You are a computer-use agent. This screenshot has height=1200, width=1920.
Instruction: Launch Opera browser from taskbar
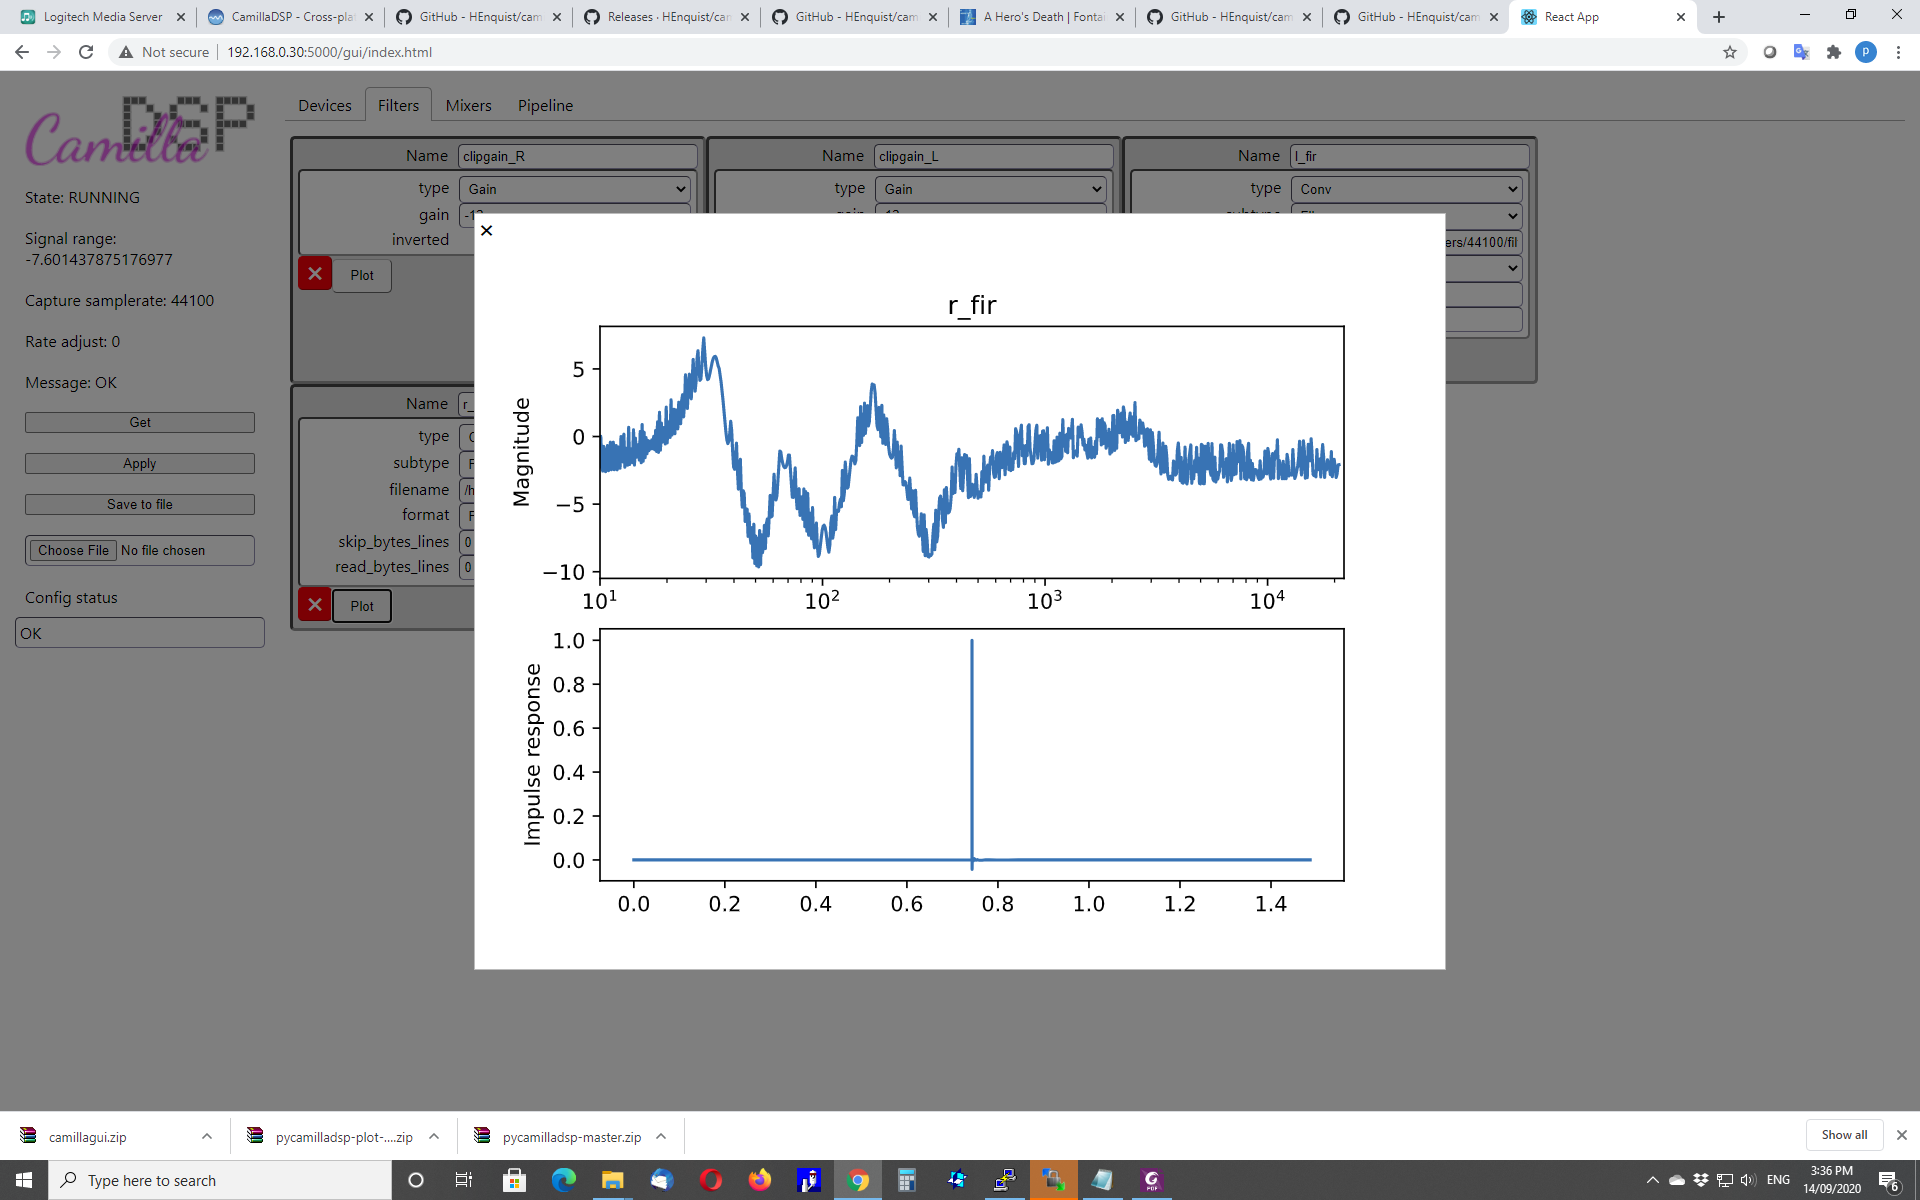tap(711, 1180)
